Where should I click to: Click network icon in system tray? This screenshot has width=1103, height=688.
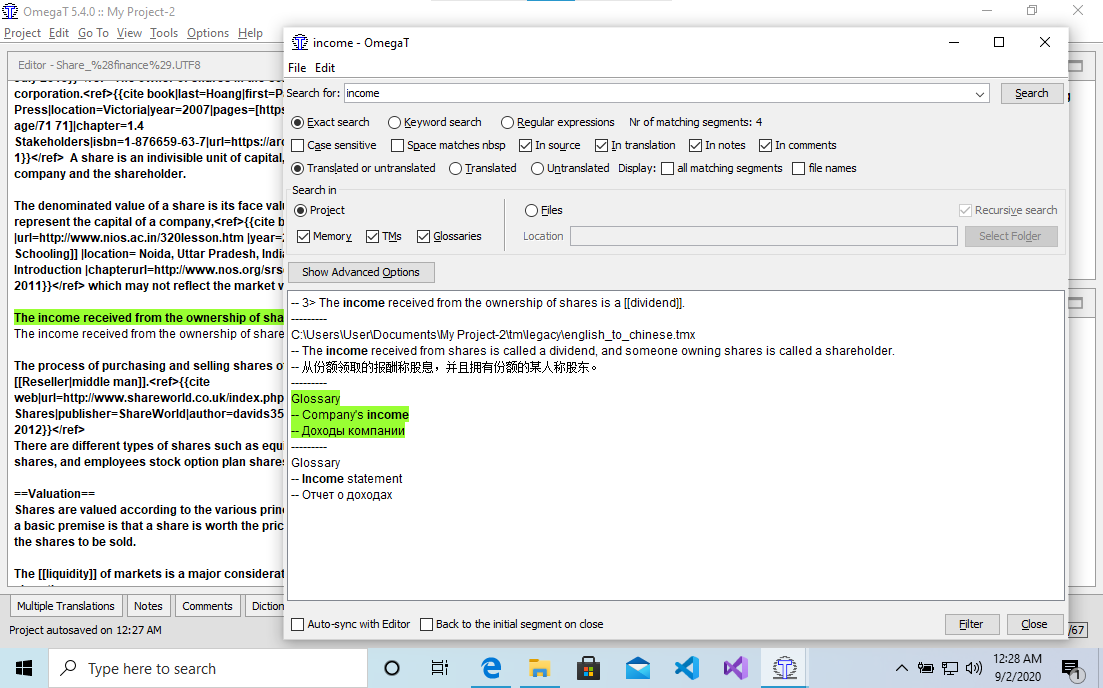click(950, 668)
